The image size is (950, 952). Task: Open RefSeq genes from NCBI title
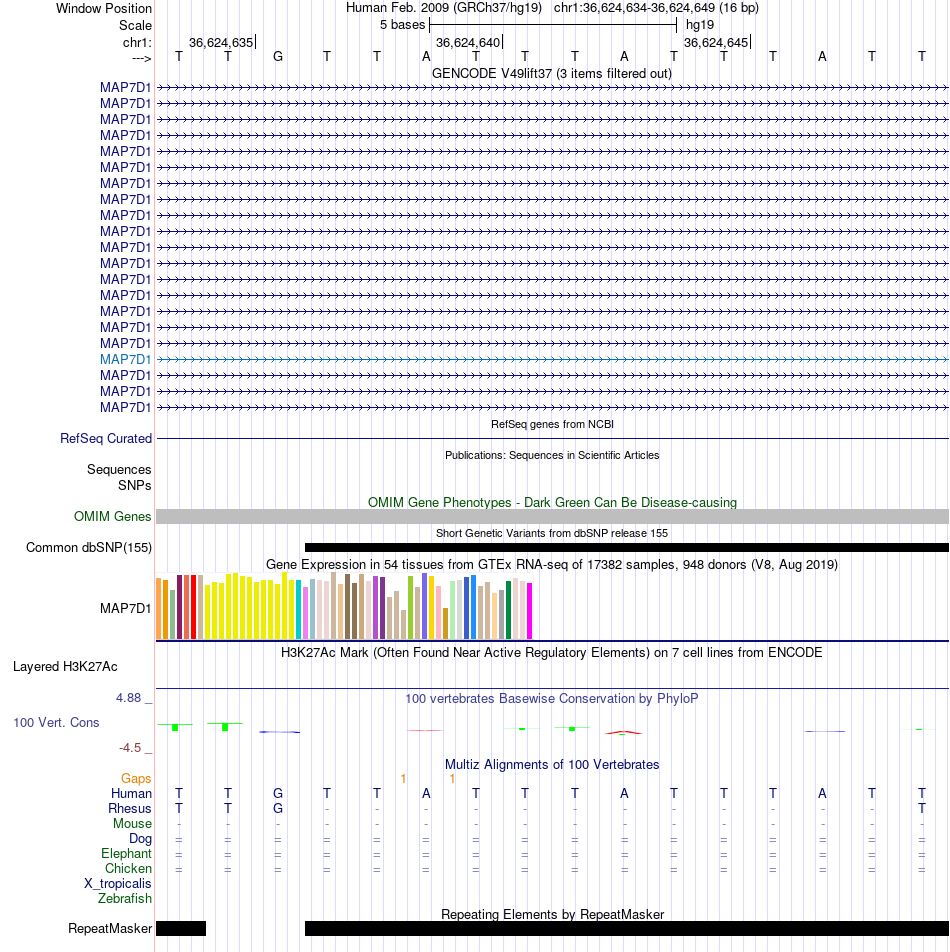point(552,424)
